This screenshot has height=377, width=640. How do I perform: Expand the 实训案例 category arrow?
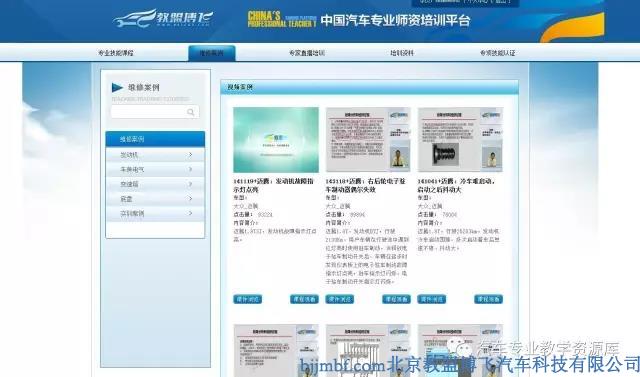[x=190, y=213]
